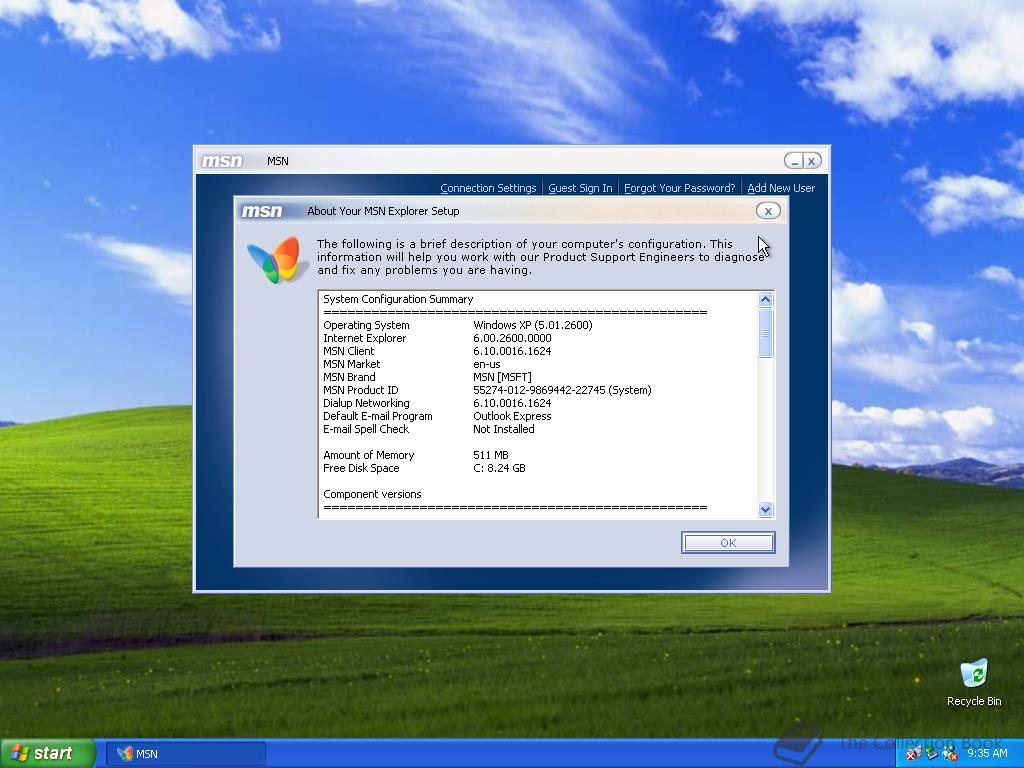The image size is (1024, 768).
Task: Click the '511 MB' memory value
Action: pyautogui.click(x=490, y=455)
